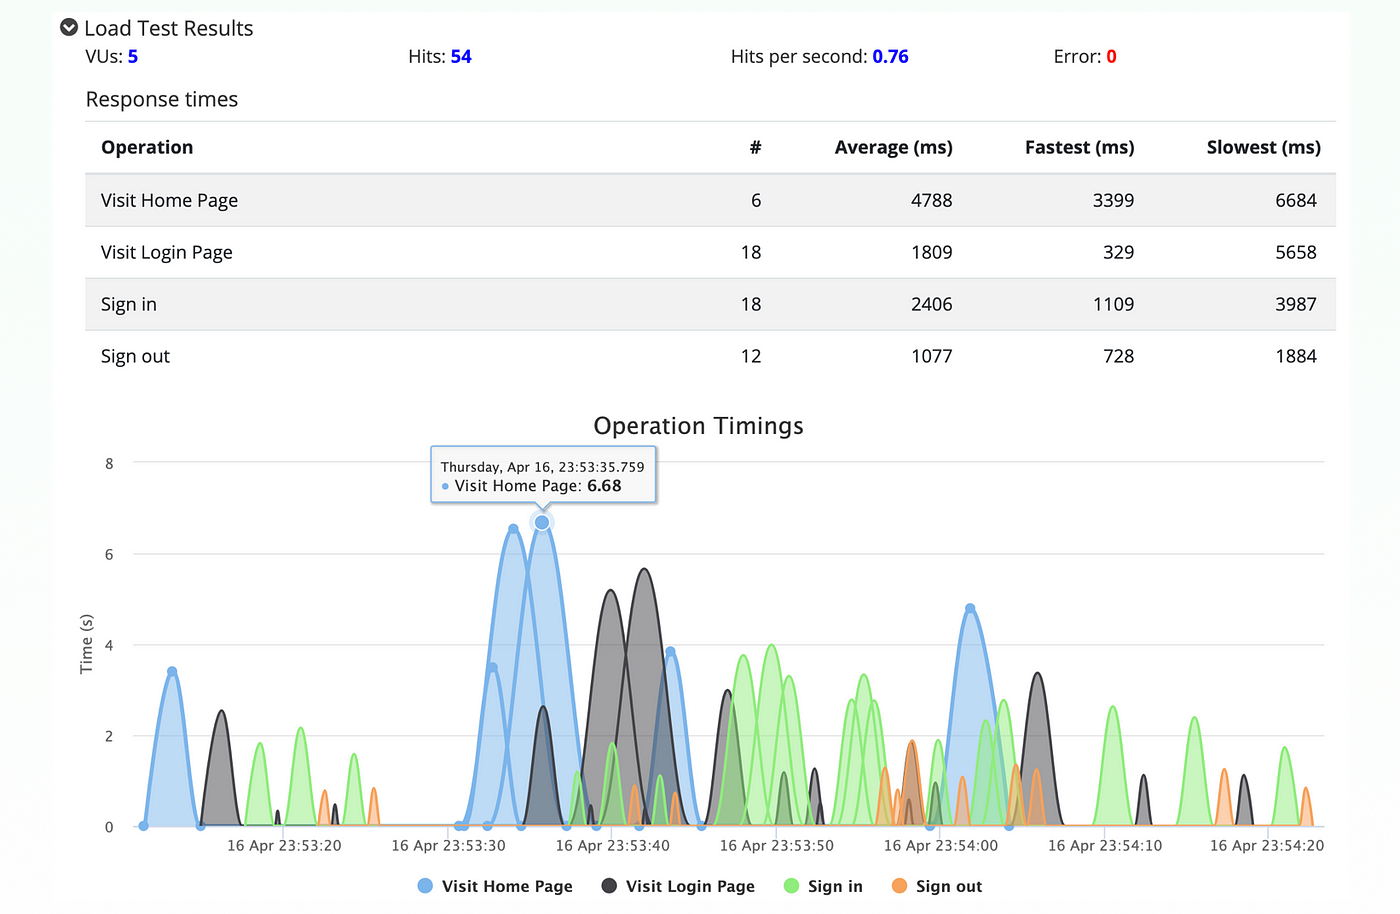Click the x-axis label 16 Apr 23:53:20

[x=284, y=845]
